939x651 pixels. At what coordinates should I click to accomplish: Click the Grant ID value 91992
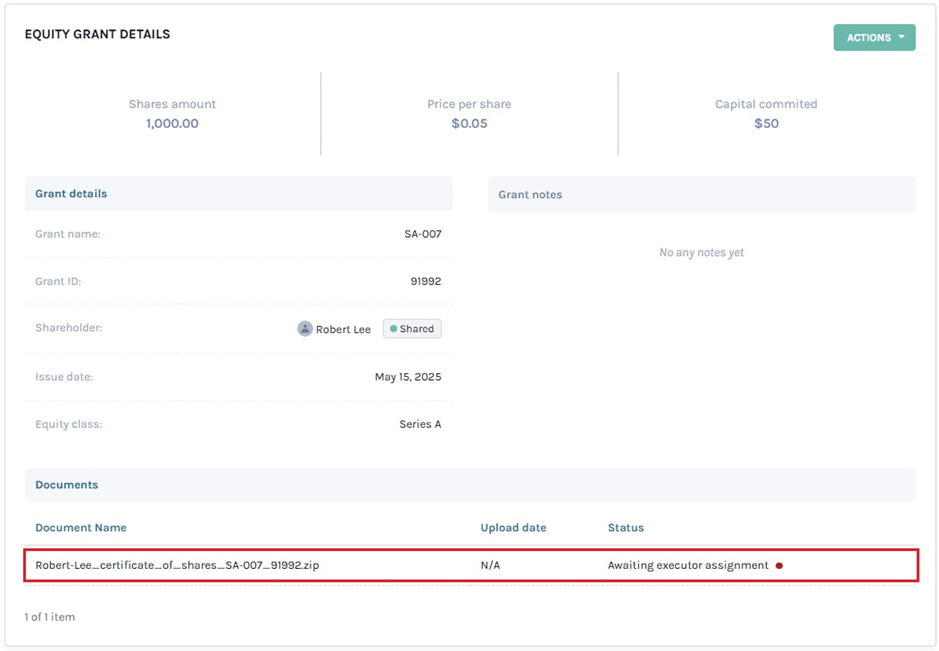coord(425,282)
